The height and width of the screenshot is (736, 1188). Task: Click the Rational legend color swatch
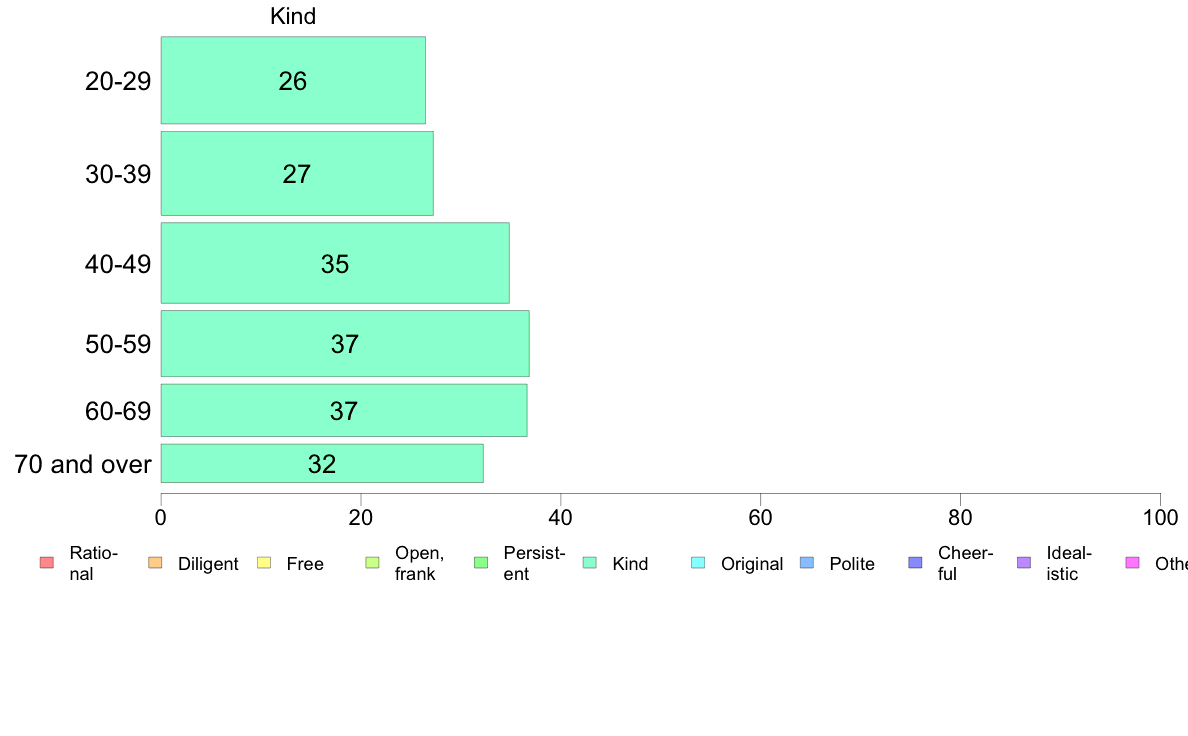[47, 562]
